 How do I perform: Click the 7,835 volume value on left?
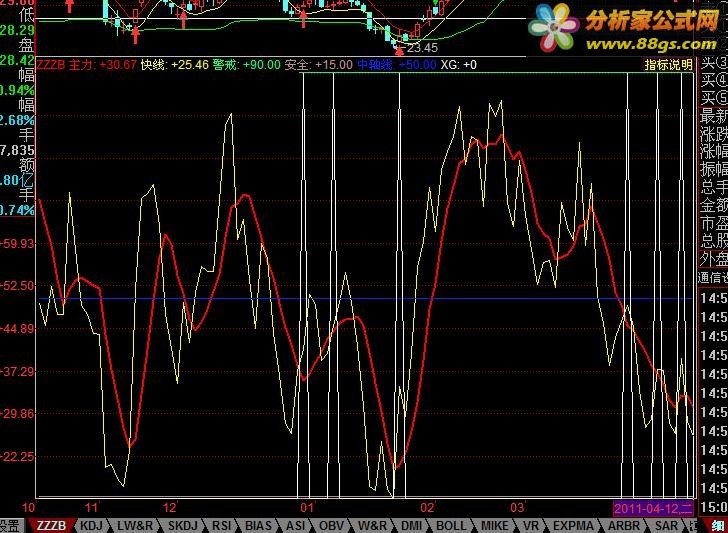(18, 150)
